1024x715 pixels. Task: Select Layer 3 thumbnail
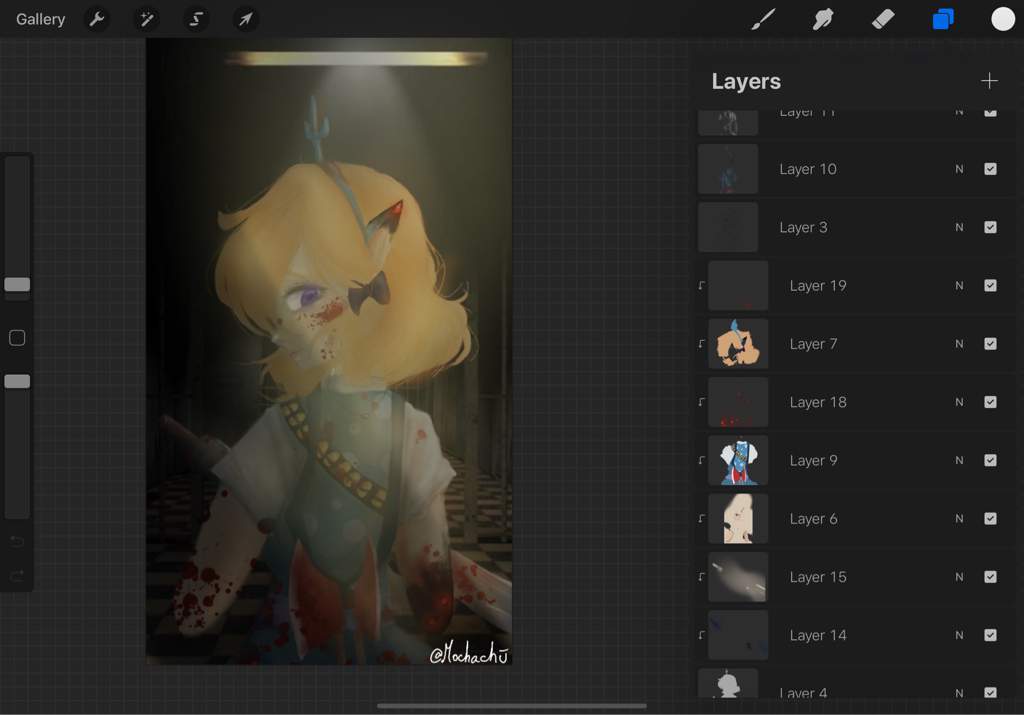[x=728, y=227]
